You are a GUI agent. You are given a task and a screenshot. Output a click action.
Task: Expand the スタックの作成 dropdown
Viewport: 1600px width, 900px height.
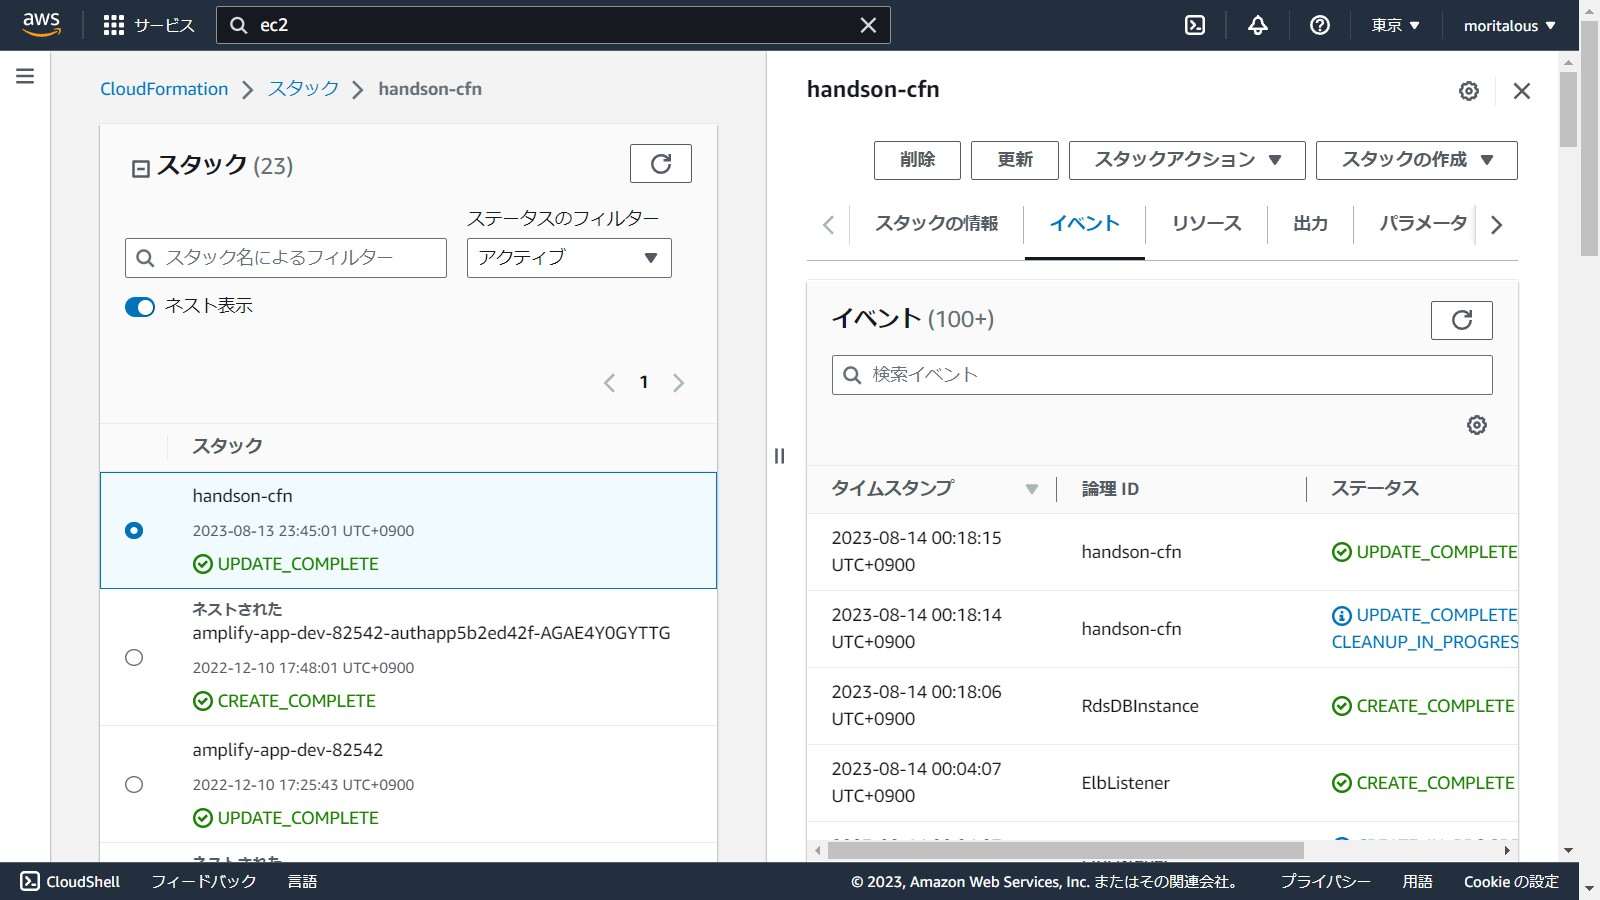pyautogui.click(x=1416, y=160)
